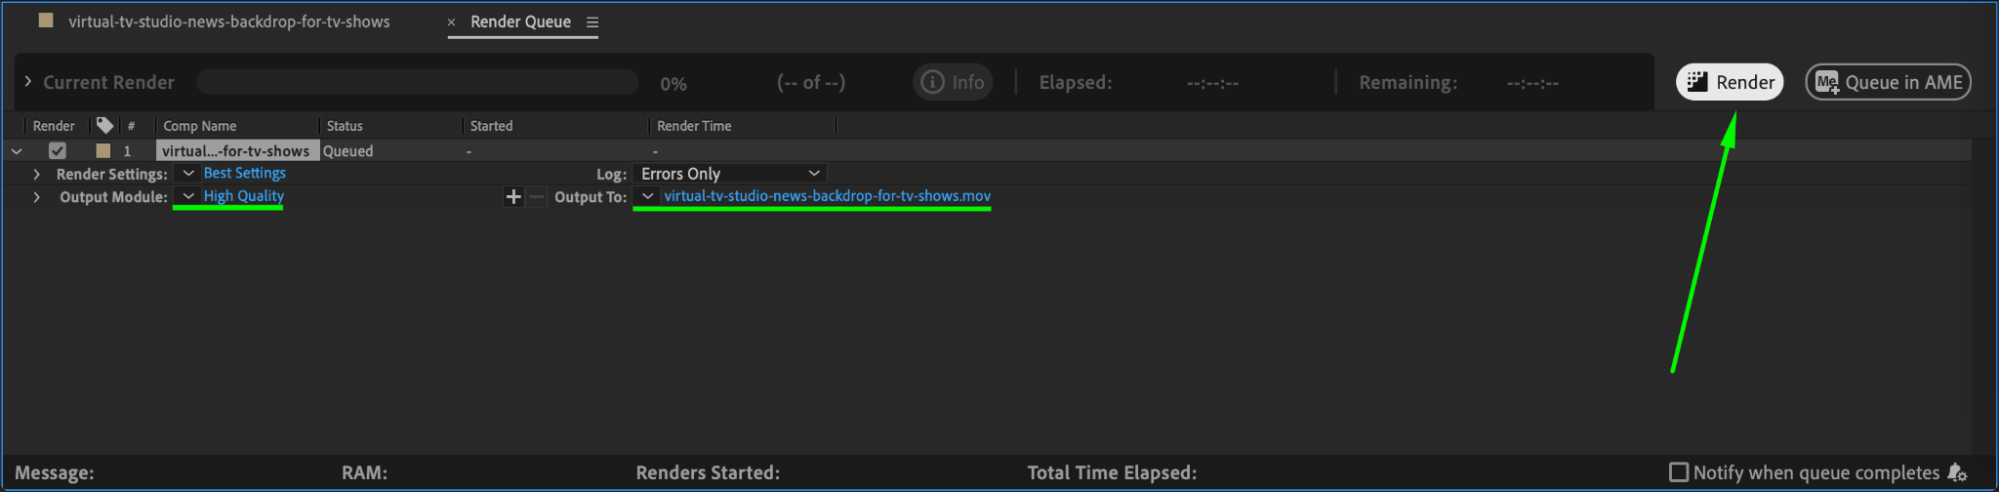Switch to virtual-tv-studio-news-backdrop composition tab
This screenshot has width=1999, height=492.
coord(229,21)
